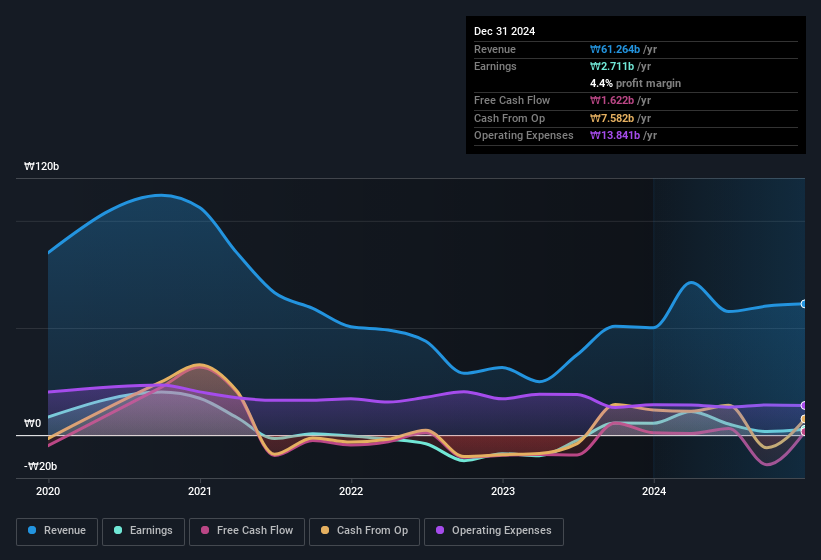Click the Earnings label in tooltip

pyautogui.click(x=495, y=66)
